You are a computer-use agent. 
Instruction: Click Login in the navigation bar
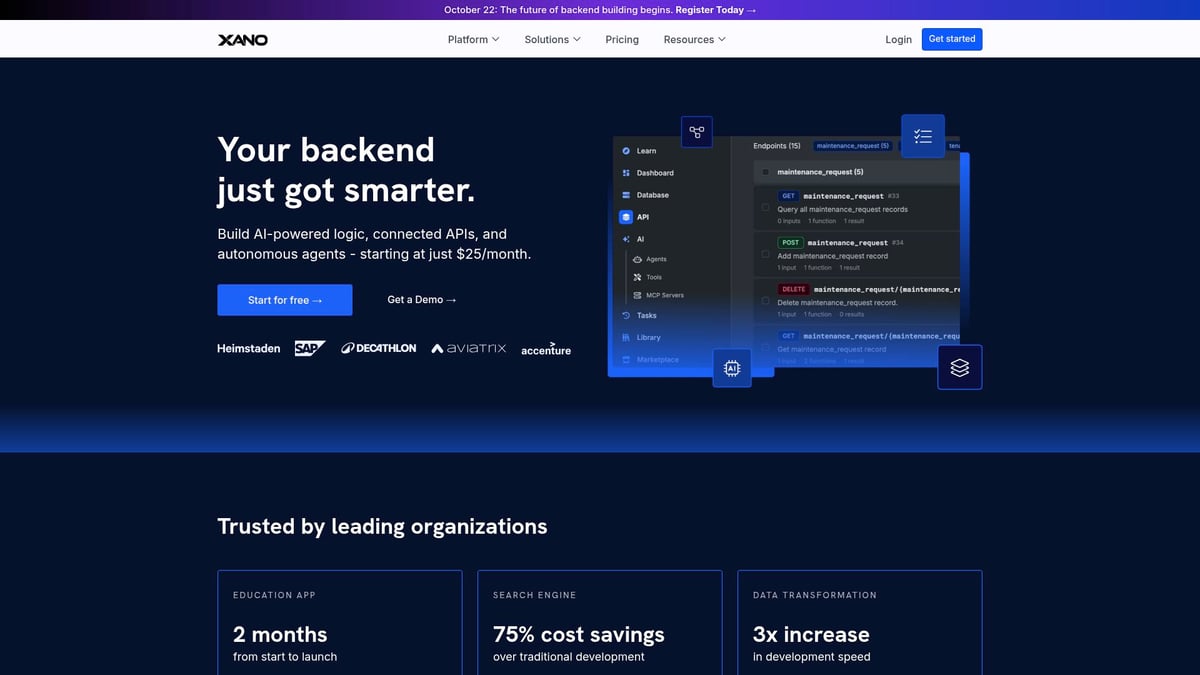click(x=898, y=40)
